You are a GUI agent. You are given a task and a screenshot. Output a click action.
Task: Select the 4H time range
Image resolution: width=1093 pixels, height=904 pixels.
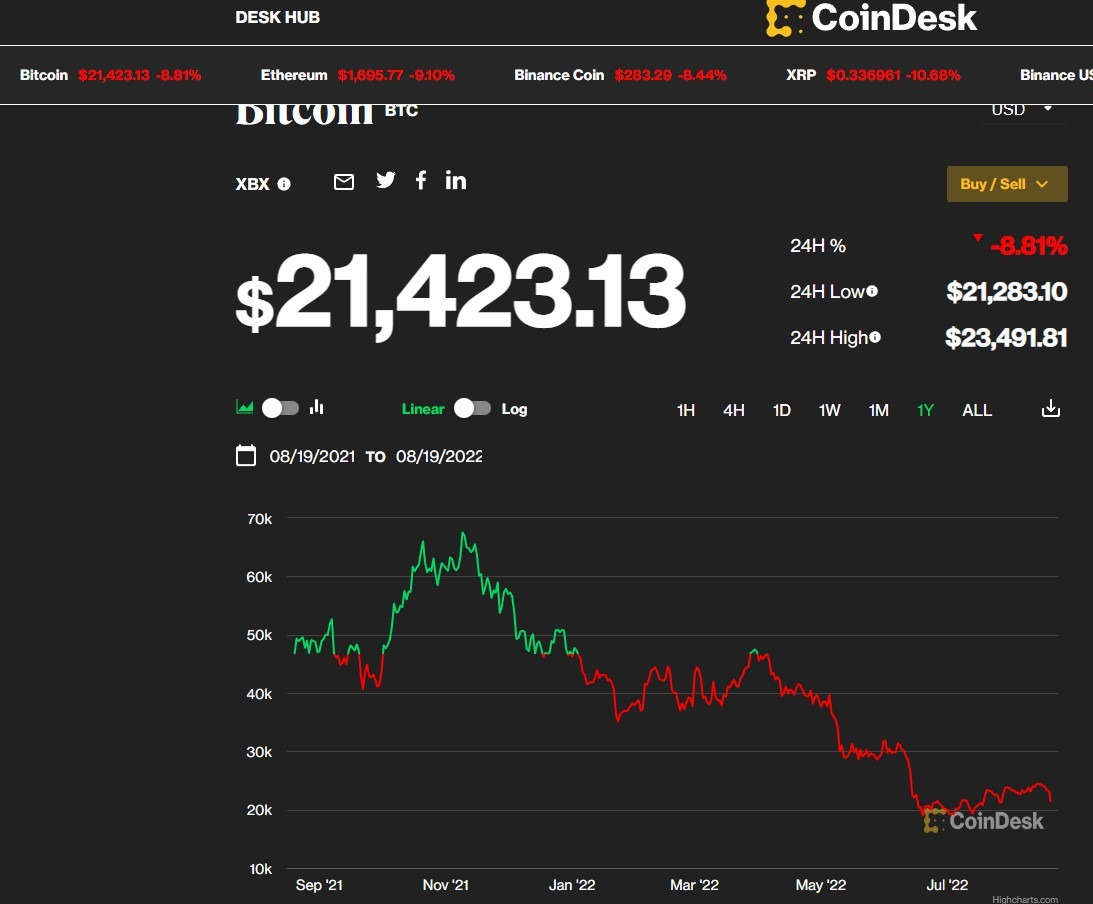coord(734,411)
